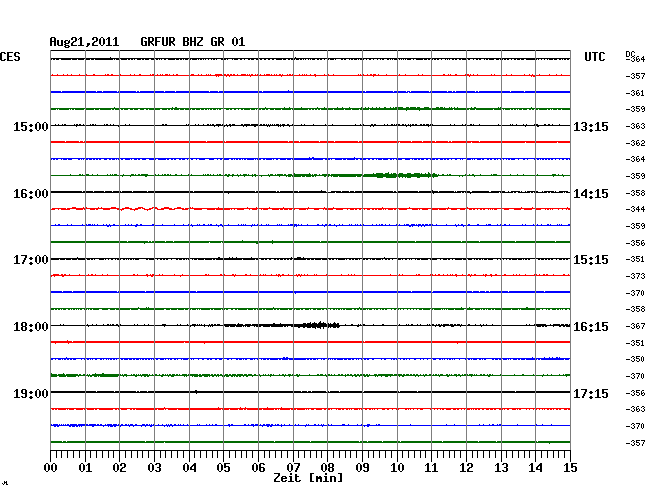The image size is (650, 494).
Task: Click minute tick label 13 on Zeit axis
Action: (501, 468)
